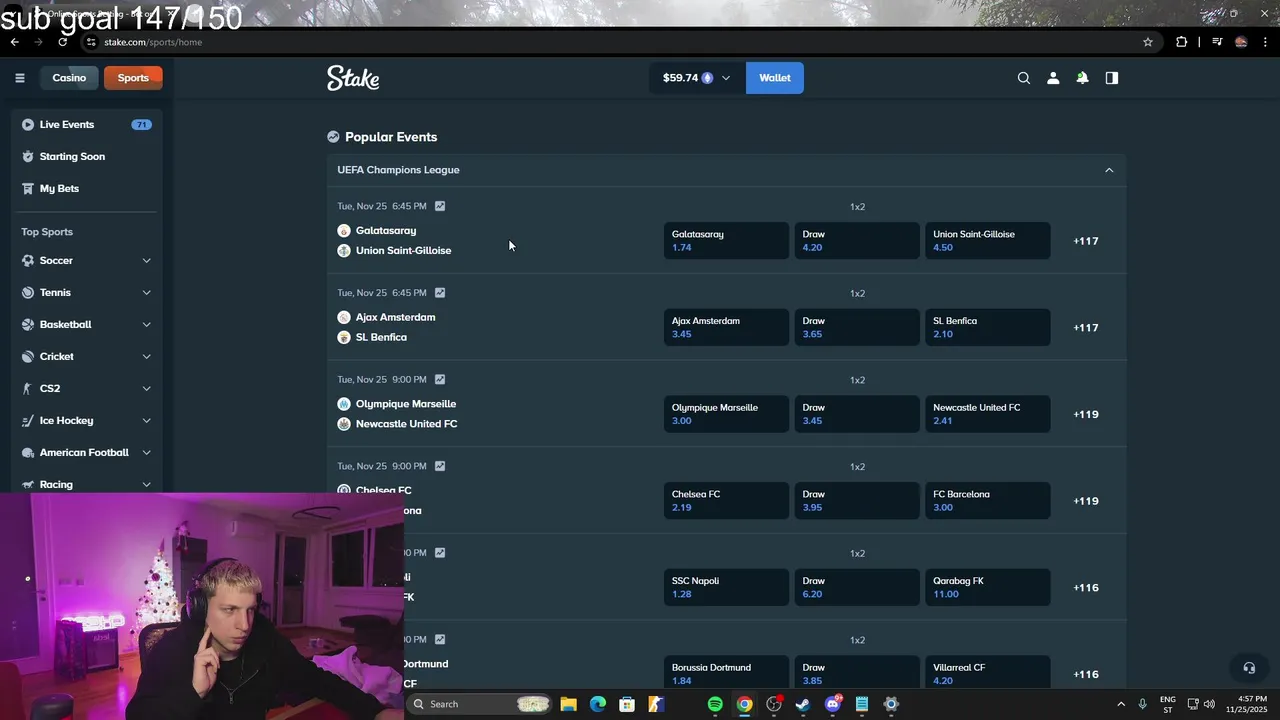Open the user profile icon
The width and height of the screenshot is (1280, 720).
point(1053,78)
